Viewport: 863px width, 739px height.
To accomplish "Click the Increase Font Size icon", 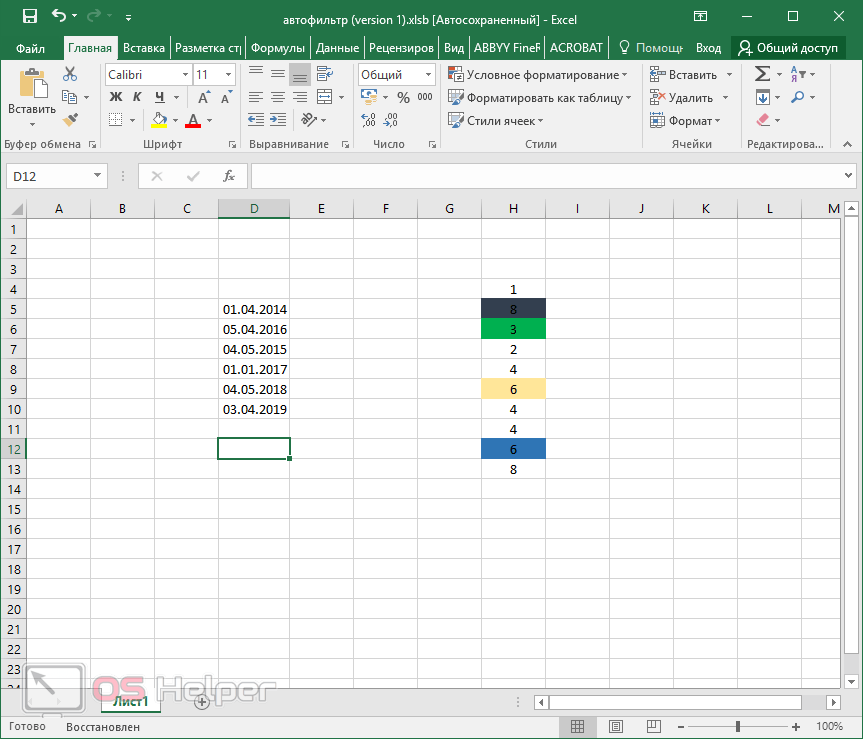I will click(x=205, y=98).
